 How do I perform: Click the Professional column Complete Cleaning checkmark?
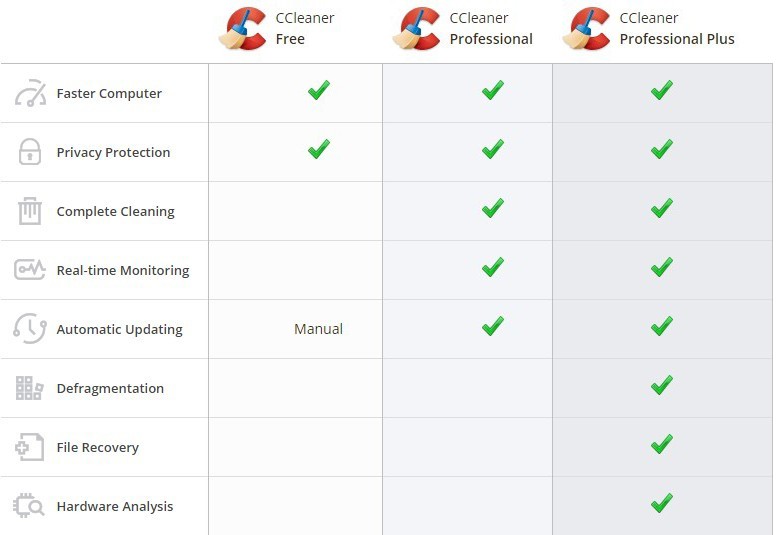pyautogui.click(x=493, y=208)
